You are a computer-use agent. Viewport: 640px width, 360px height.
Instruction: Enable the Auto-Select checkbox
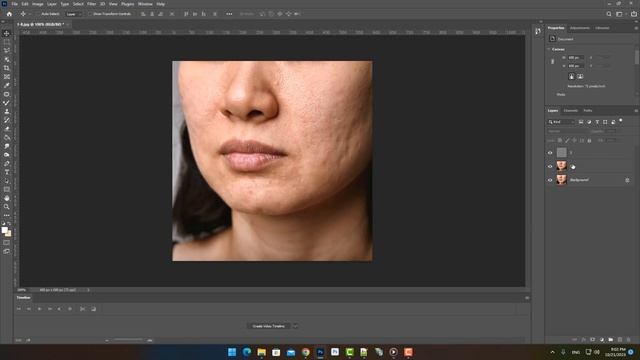pos(38,14)
